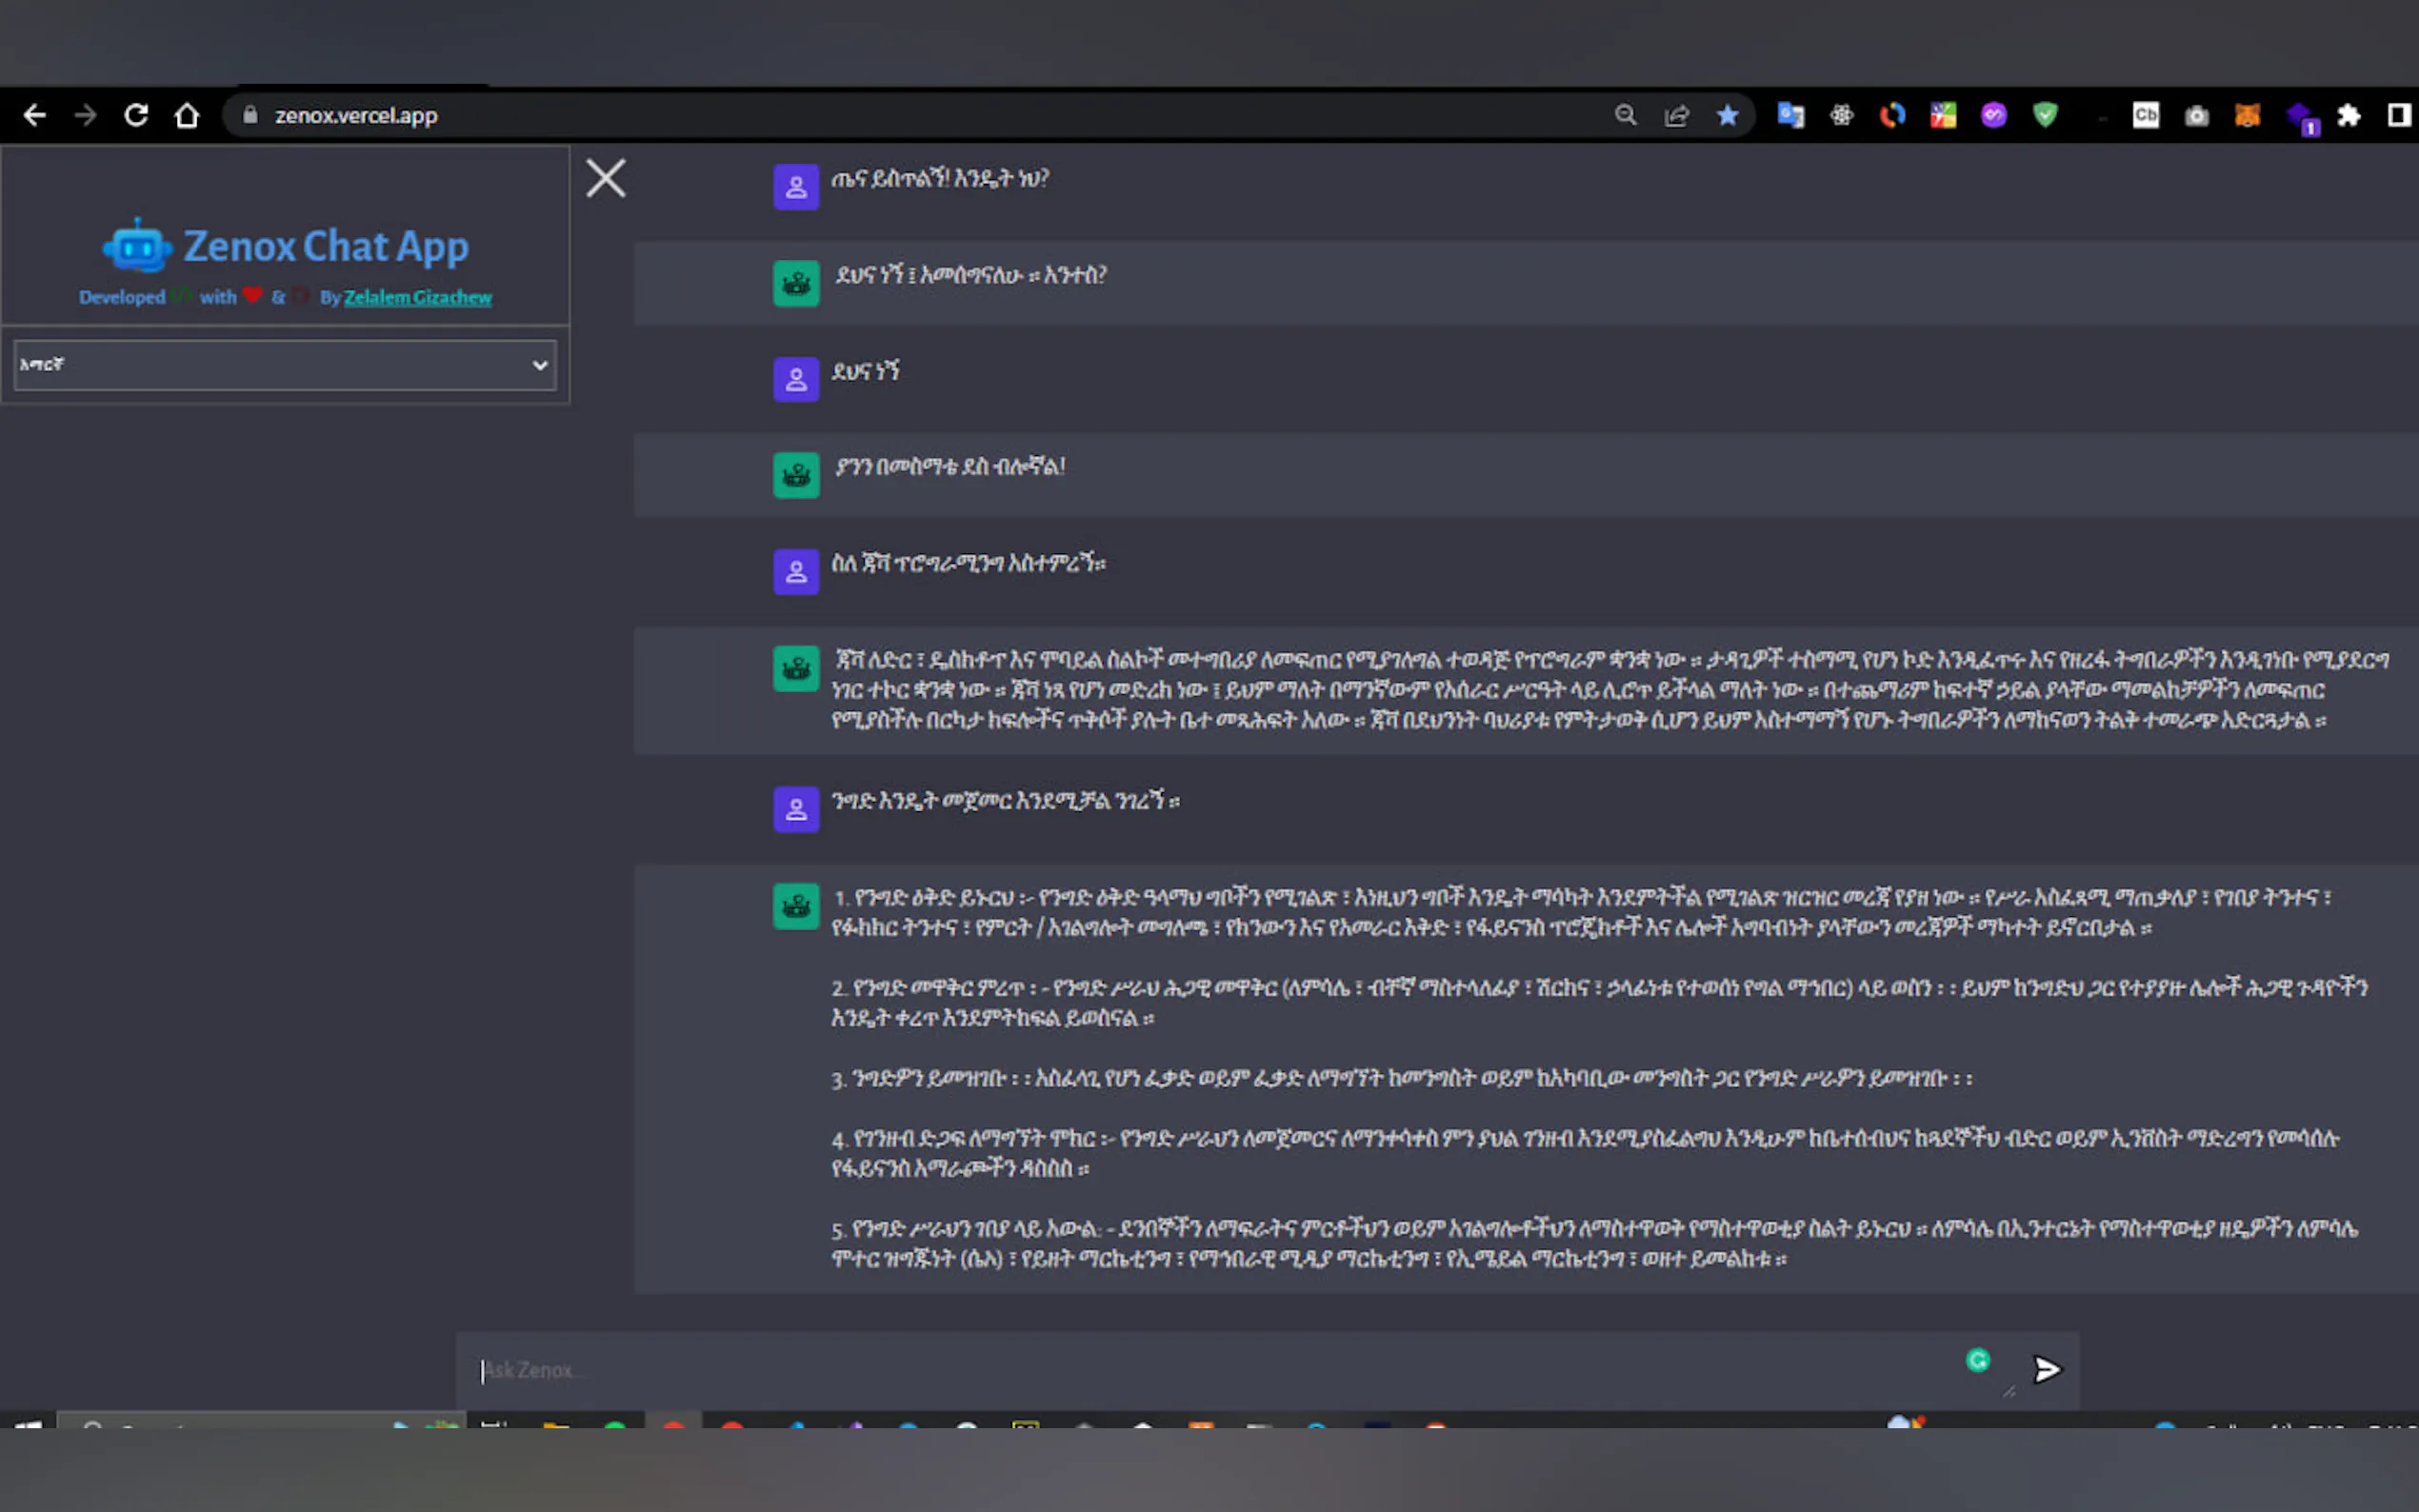Image resolution: width=2419 pixels, height=1512 pixels.
Task: Open the browser Extensions puzzle menu
Action: [x=2348, y=116]
